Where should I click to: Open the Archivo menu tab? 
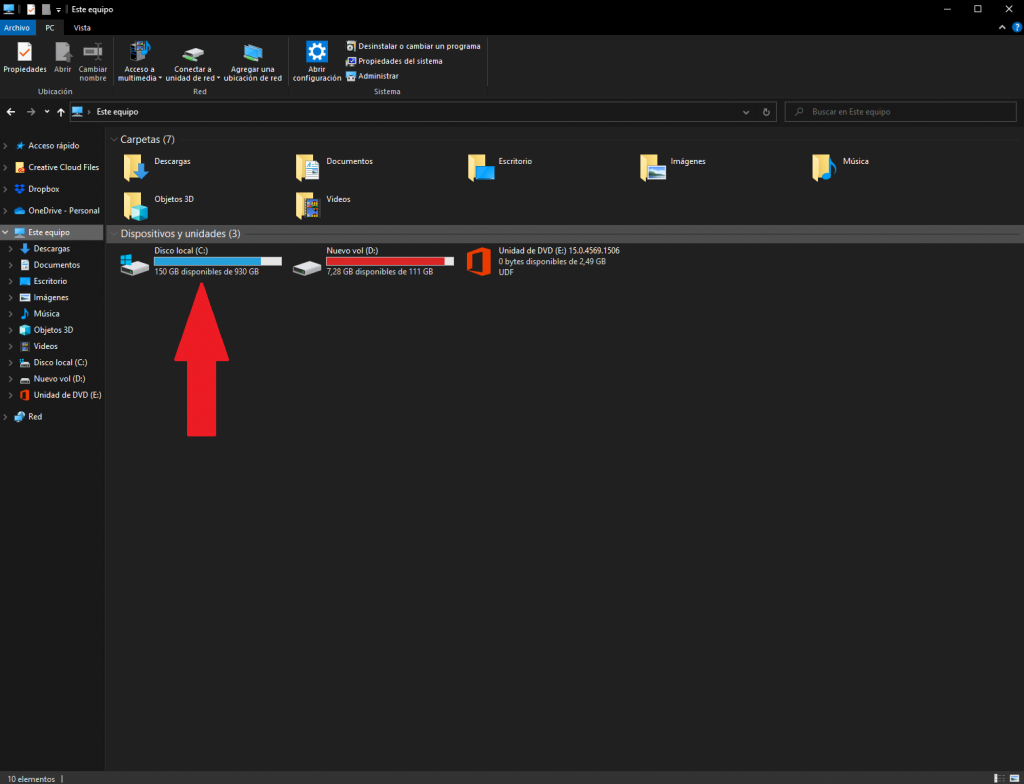[17, 27]
